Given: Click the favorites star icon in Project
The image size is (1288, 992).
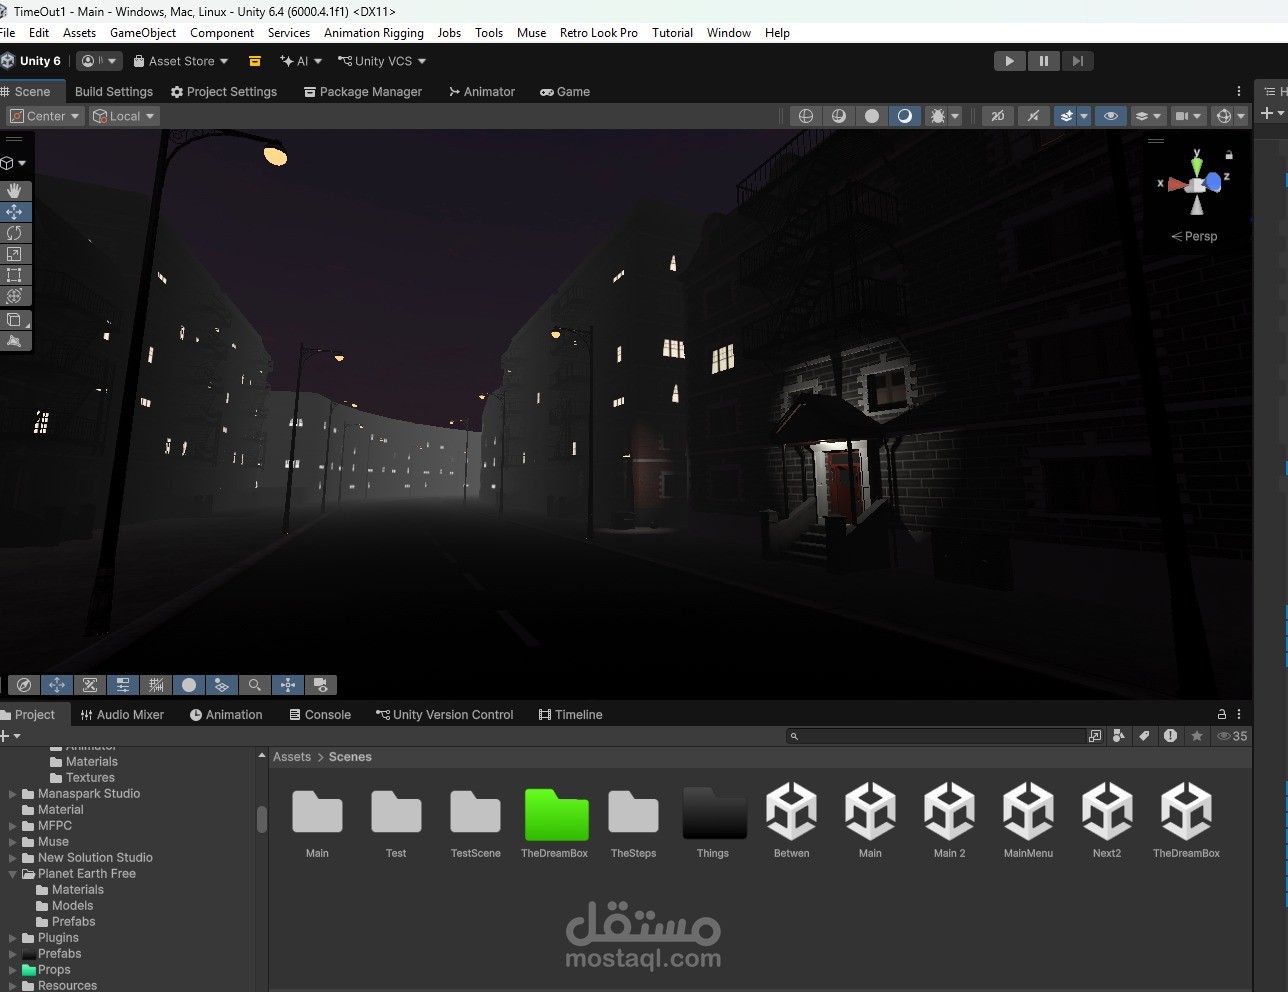Looking at the screenshot, I should click(x=1197, y=736).
